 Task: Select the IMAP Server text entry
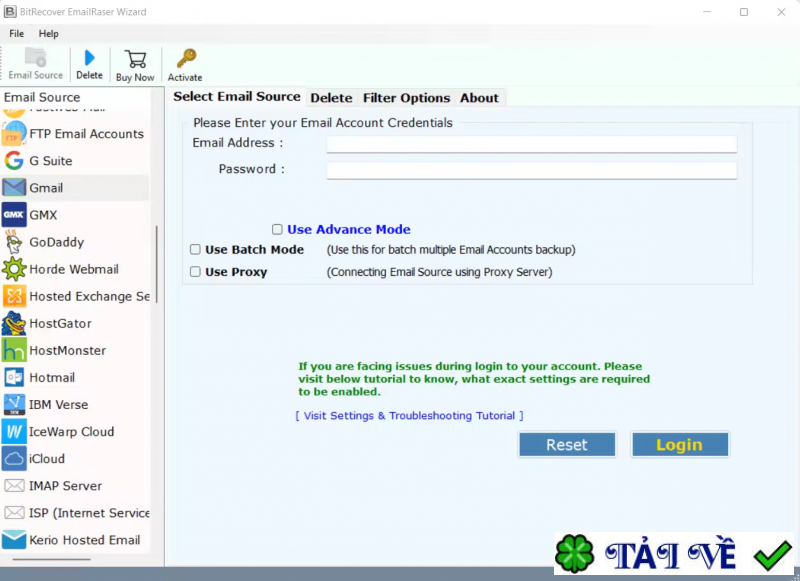click(65, 486)
